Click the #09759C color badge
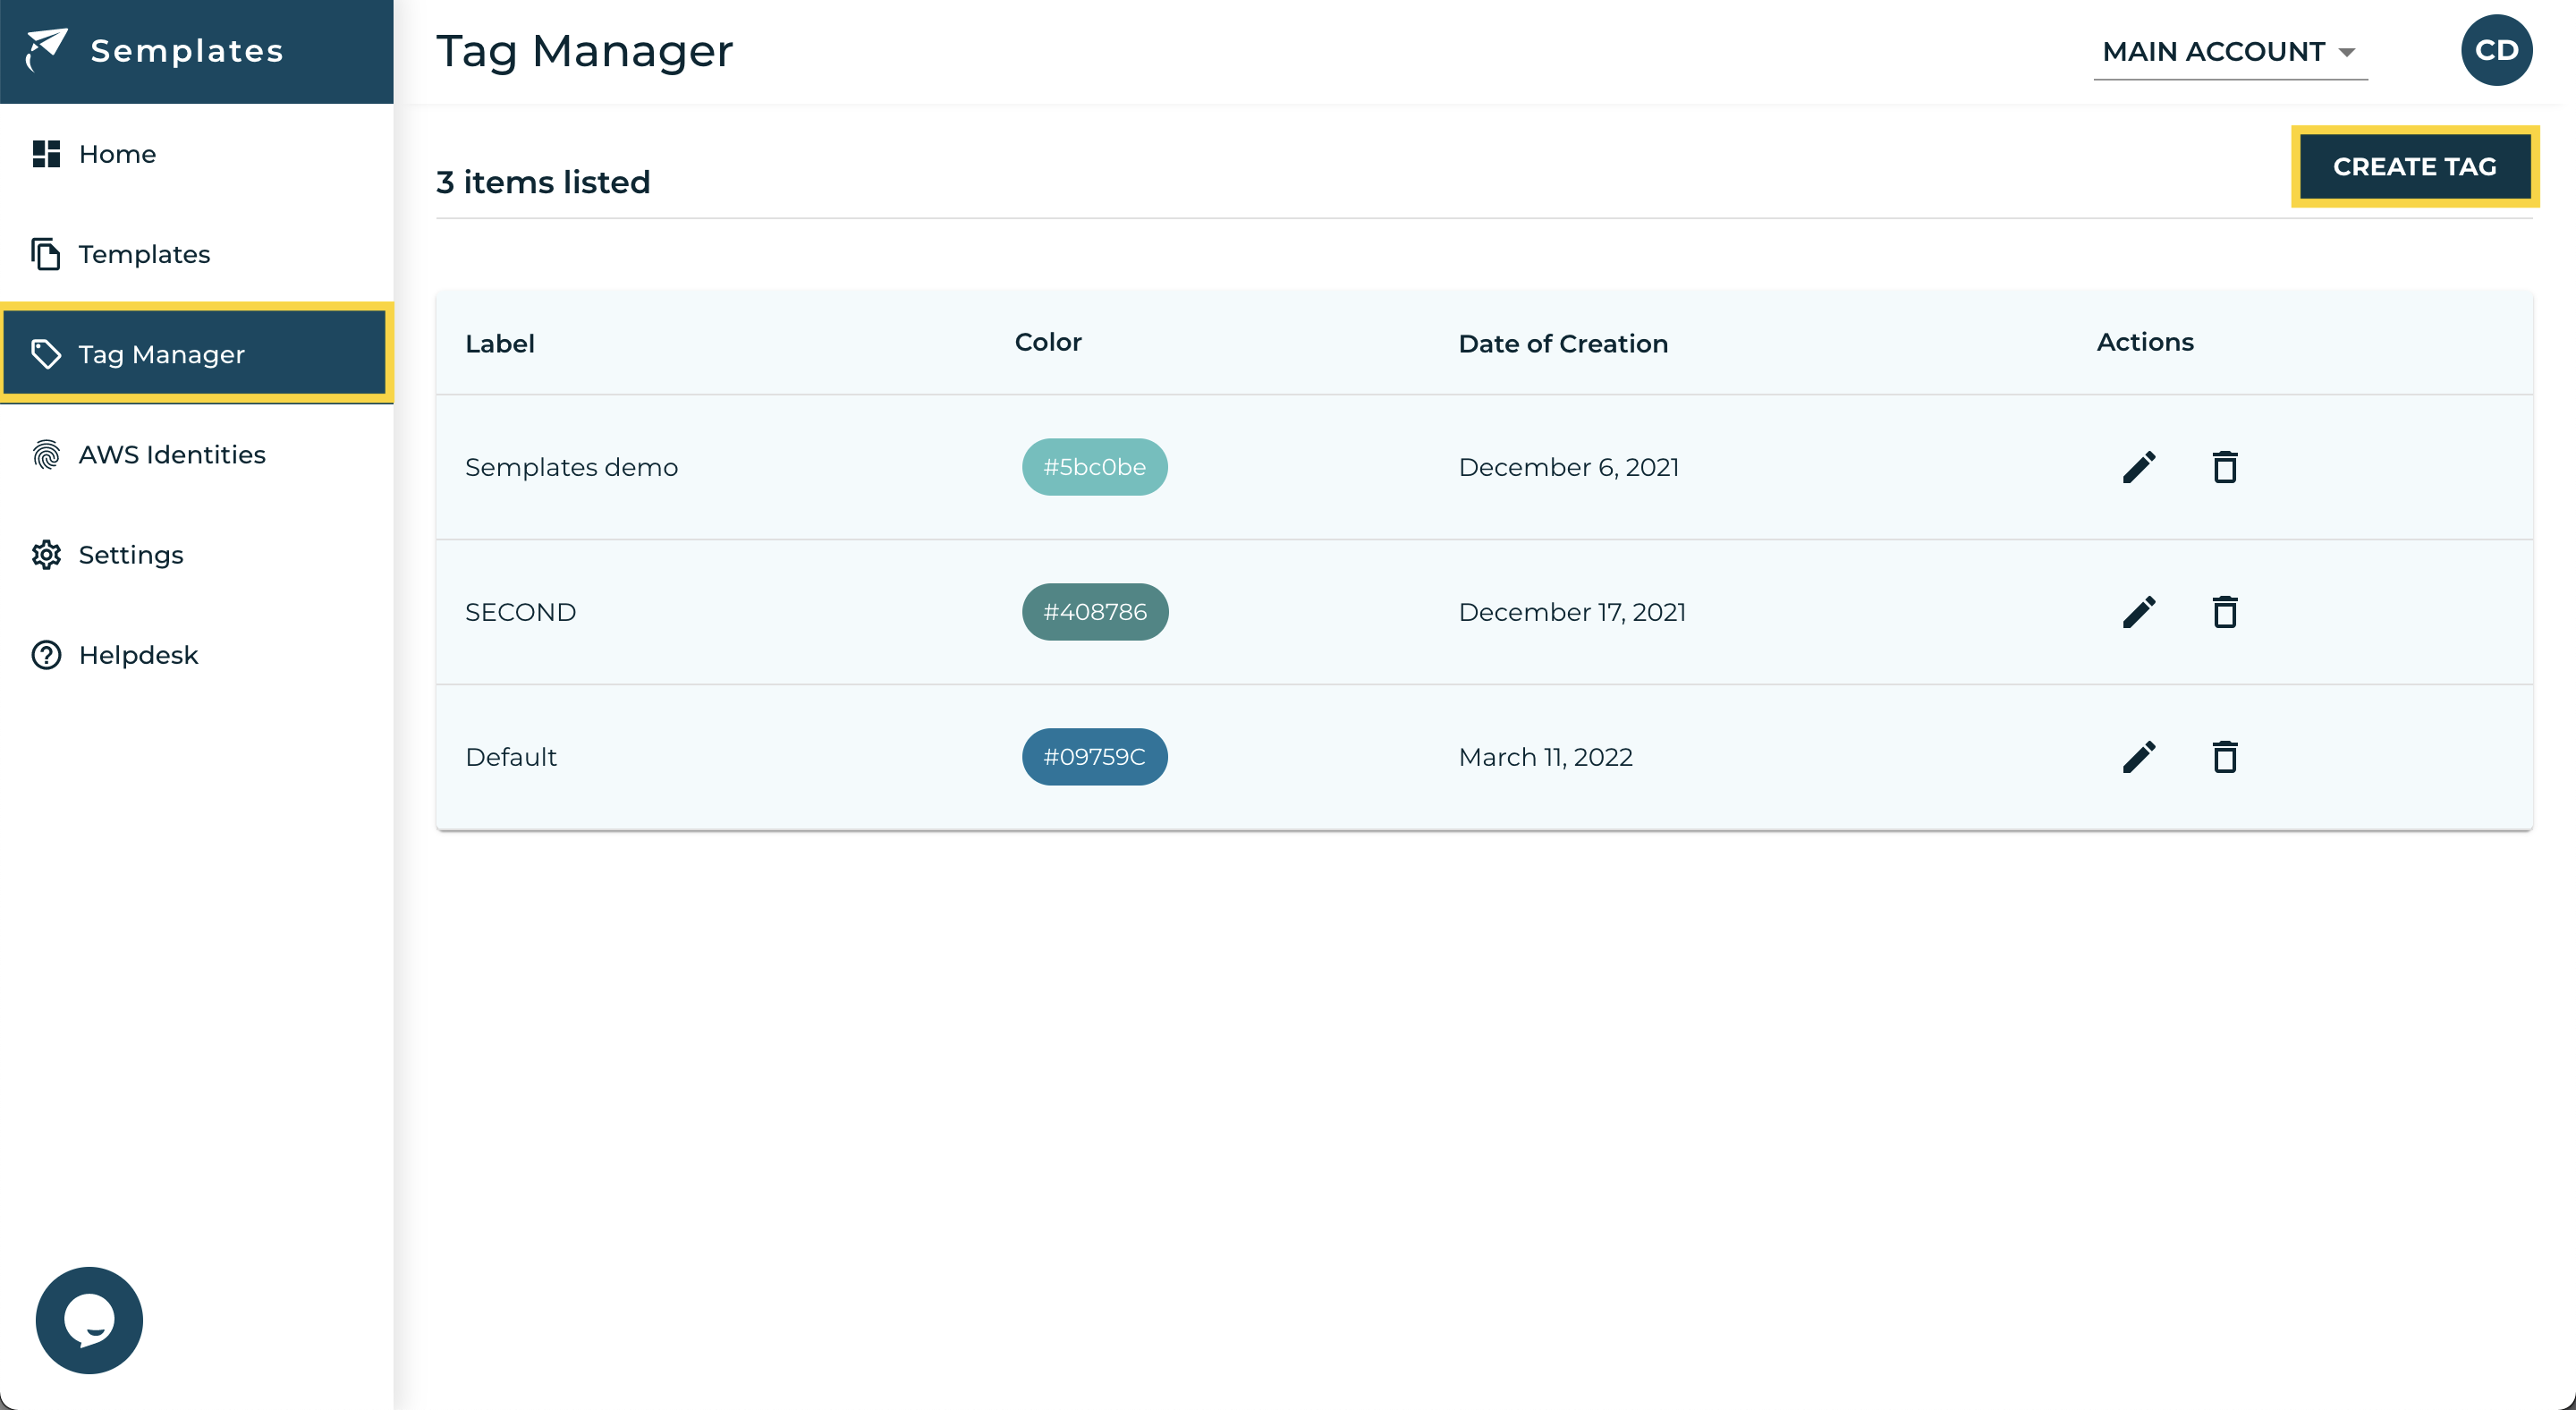This screenshot has height=1410, width=2576. [1094, 757]
